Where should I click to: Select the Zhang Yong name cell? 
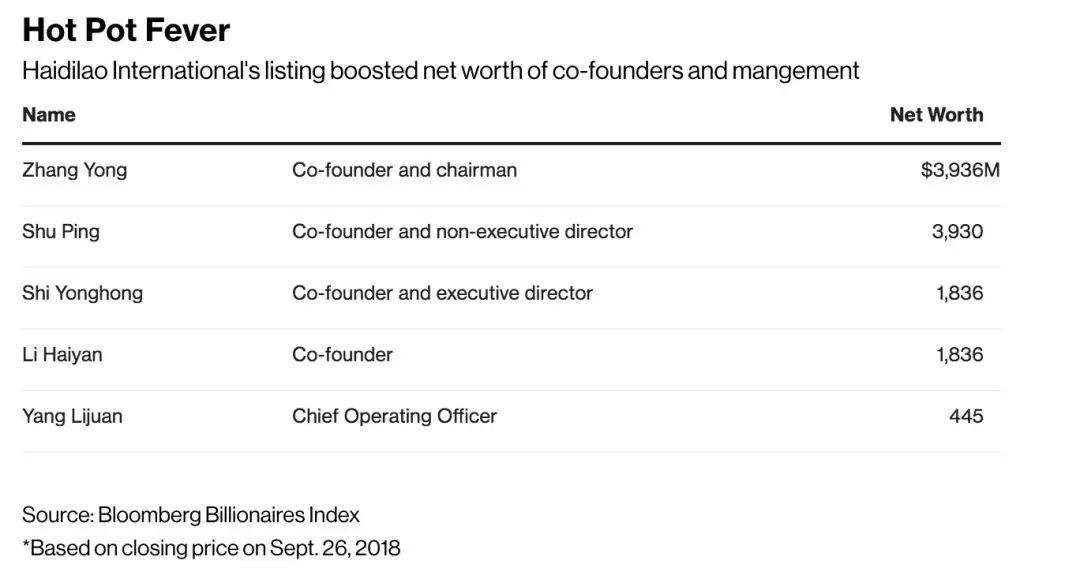(75, 170)
